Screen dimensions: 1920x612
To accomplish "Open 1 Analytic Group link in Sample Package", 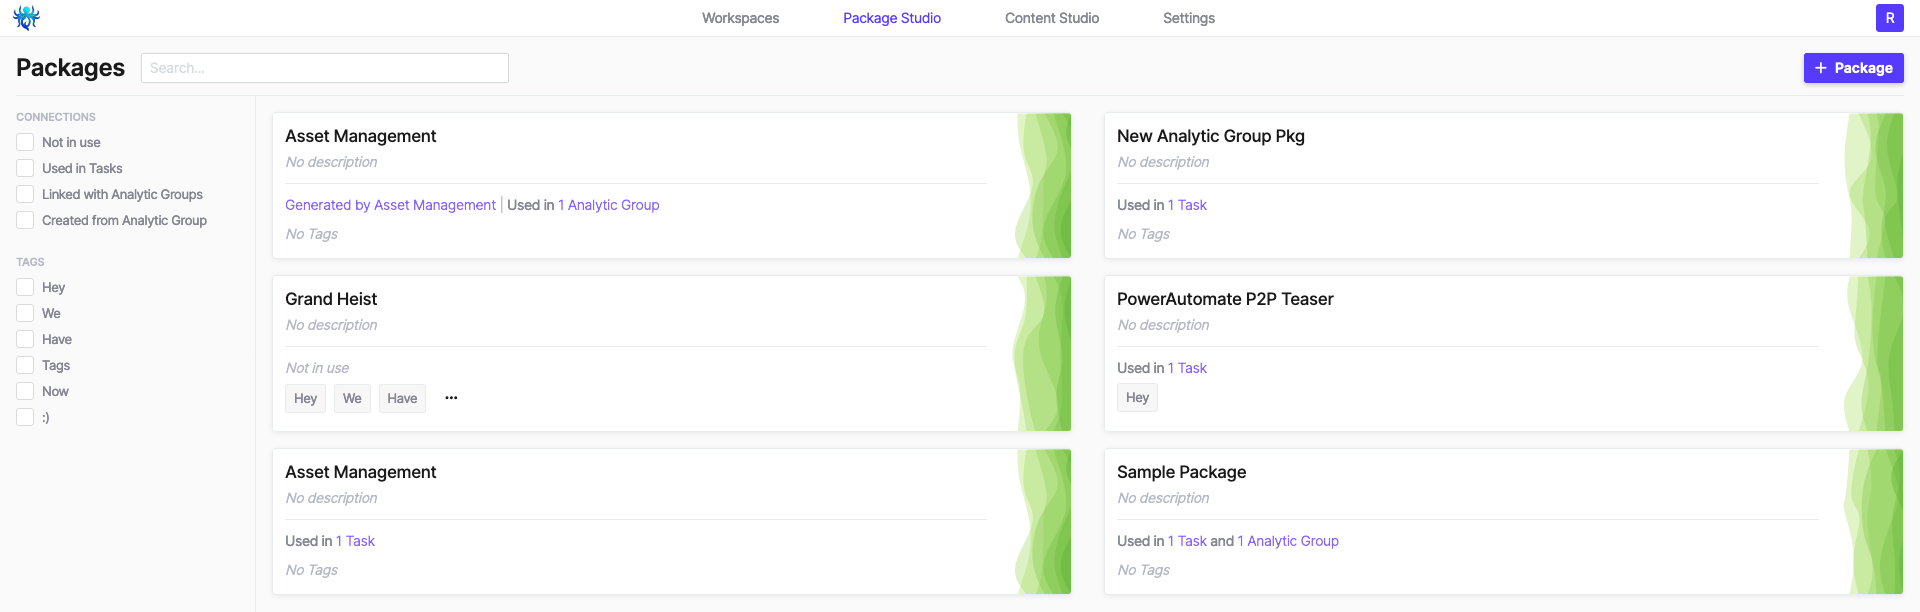I will coord(1288,541).
